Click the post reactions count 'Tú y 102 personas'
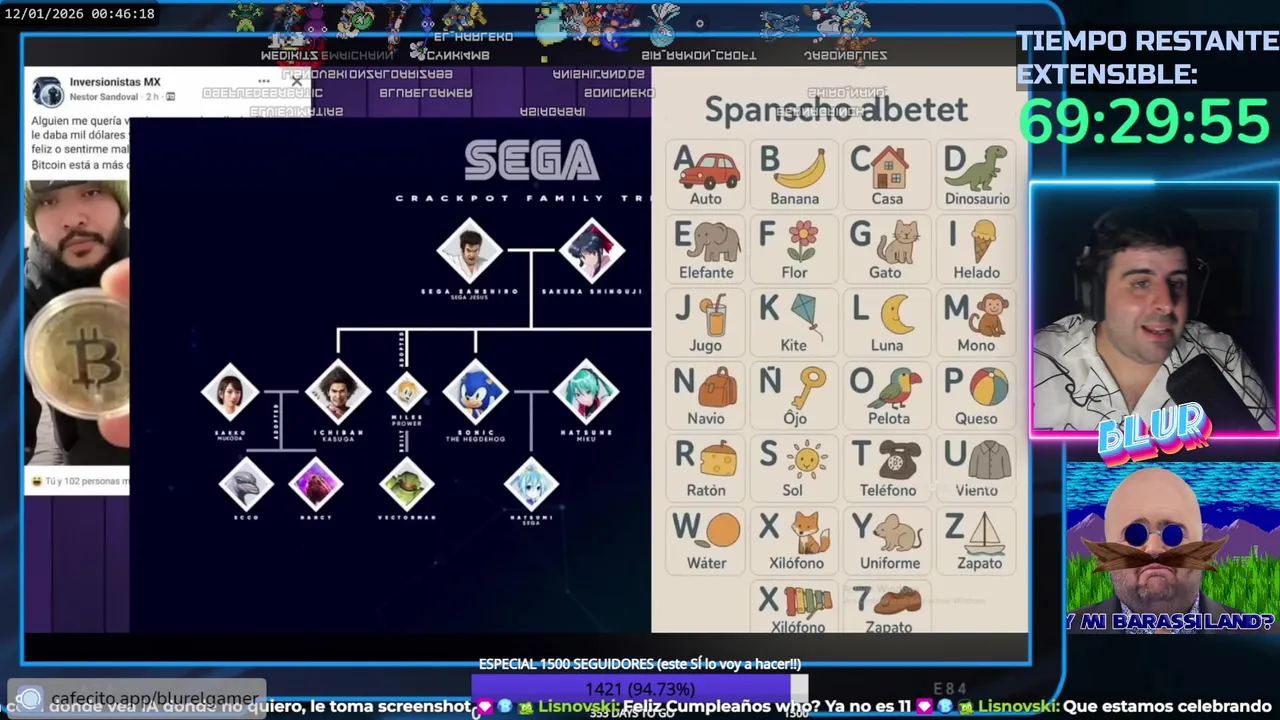 pyautogui.click(x=86, y=481)
